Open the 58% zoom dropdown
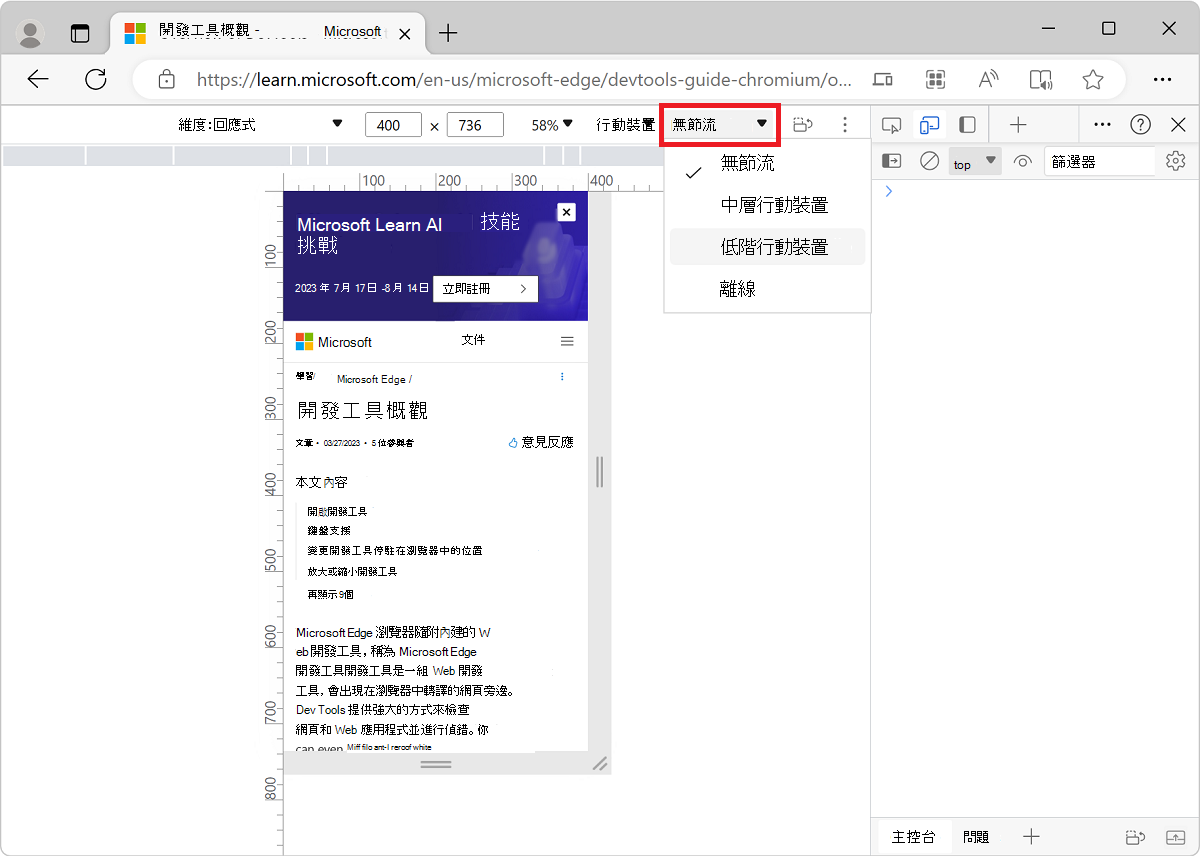 pos(549,124)
